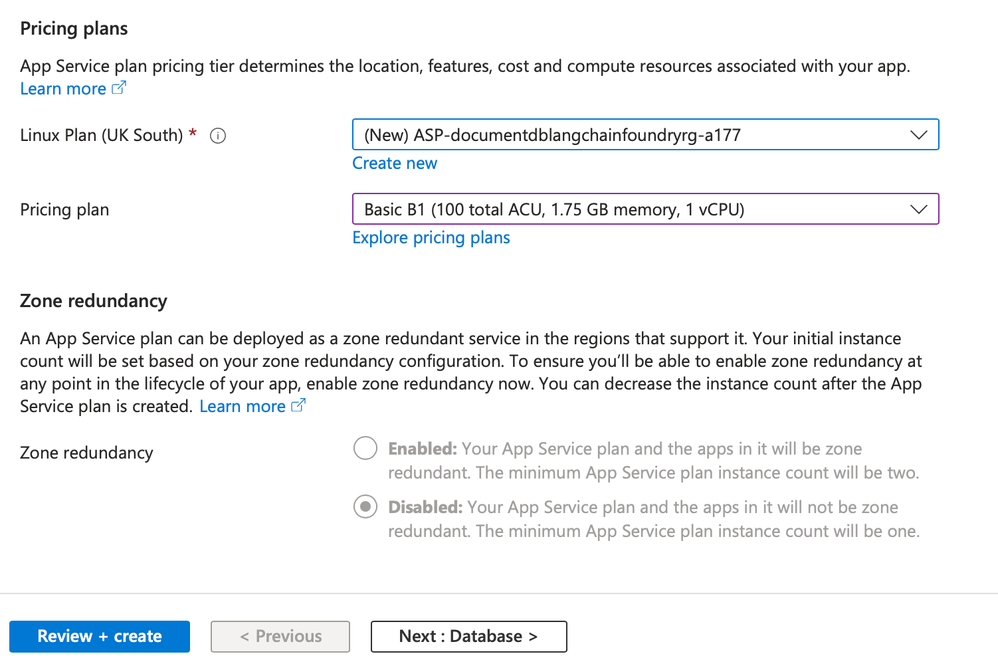998x670 pixels.
Task: Select the Disabled zone redundancy radio button
Action: tap(365, 507)
